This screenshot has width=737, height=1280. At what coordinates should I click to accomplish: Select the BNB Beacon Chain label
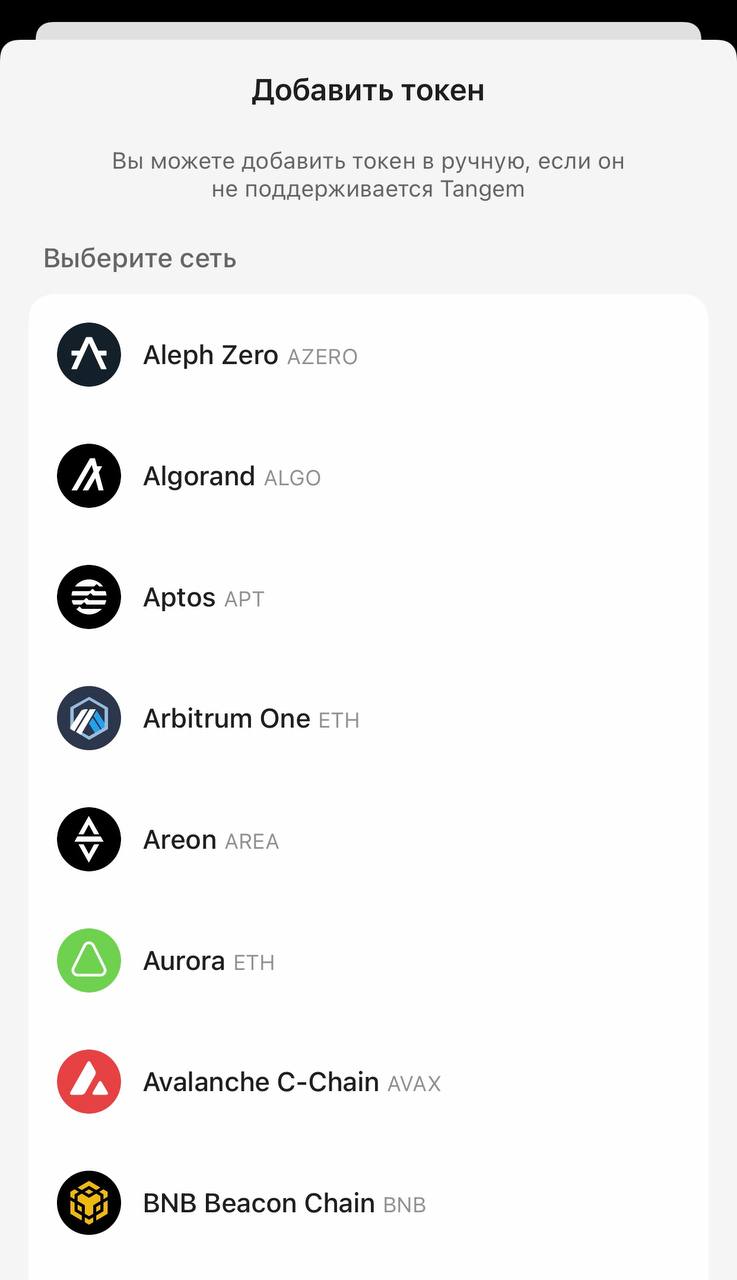pyautogui.click(x=259, y=1203)
